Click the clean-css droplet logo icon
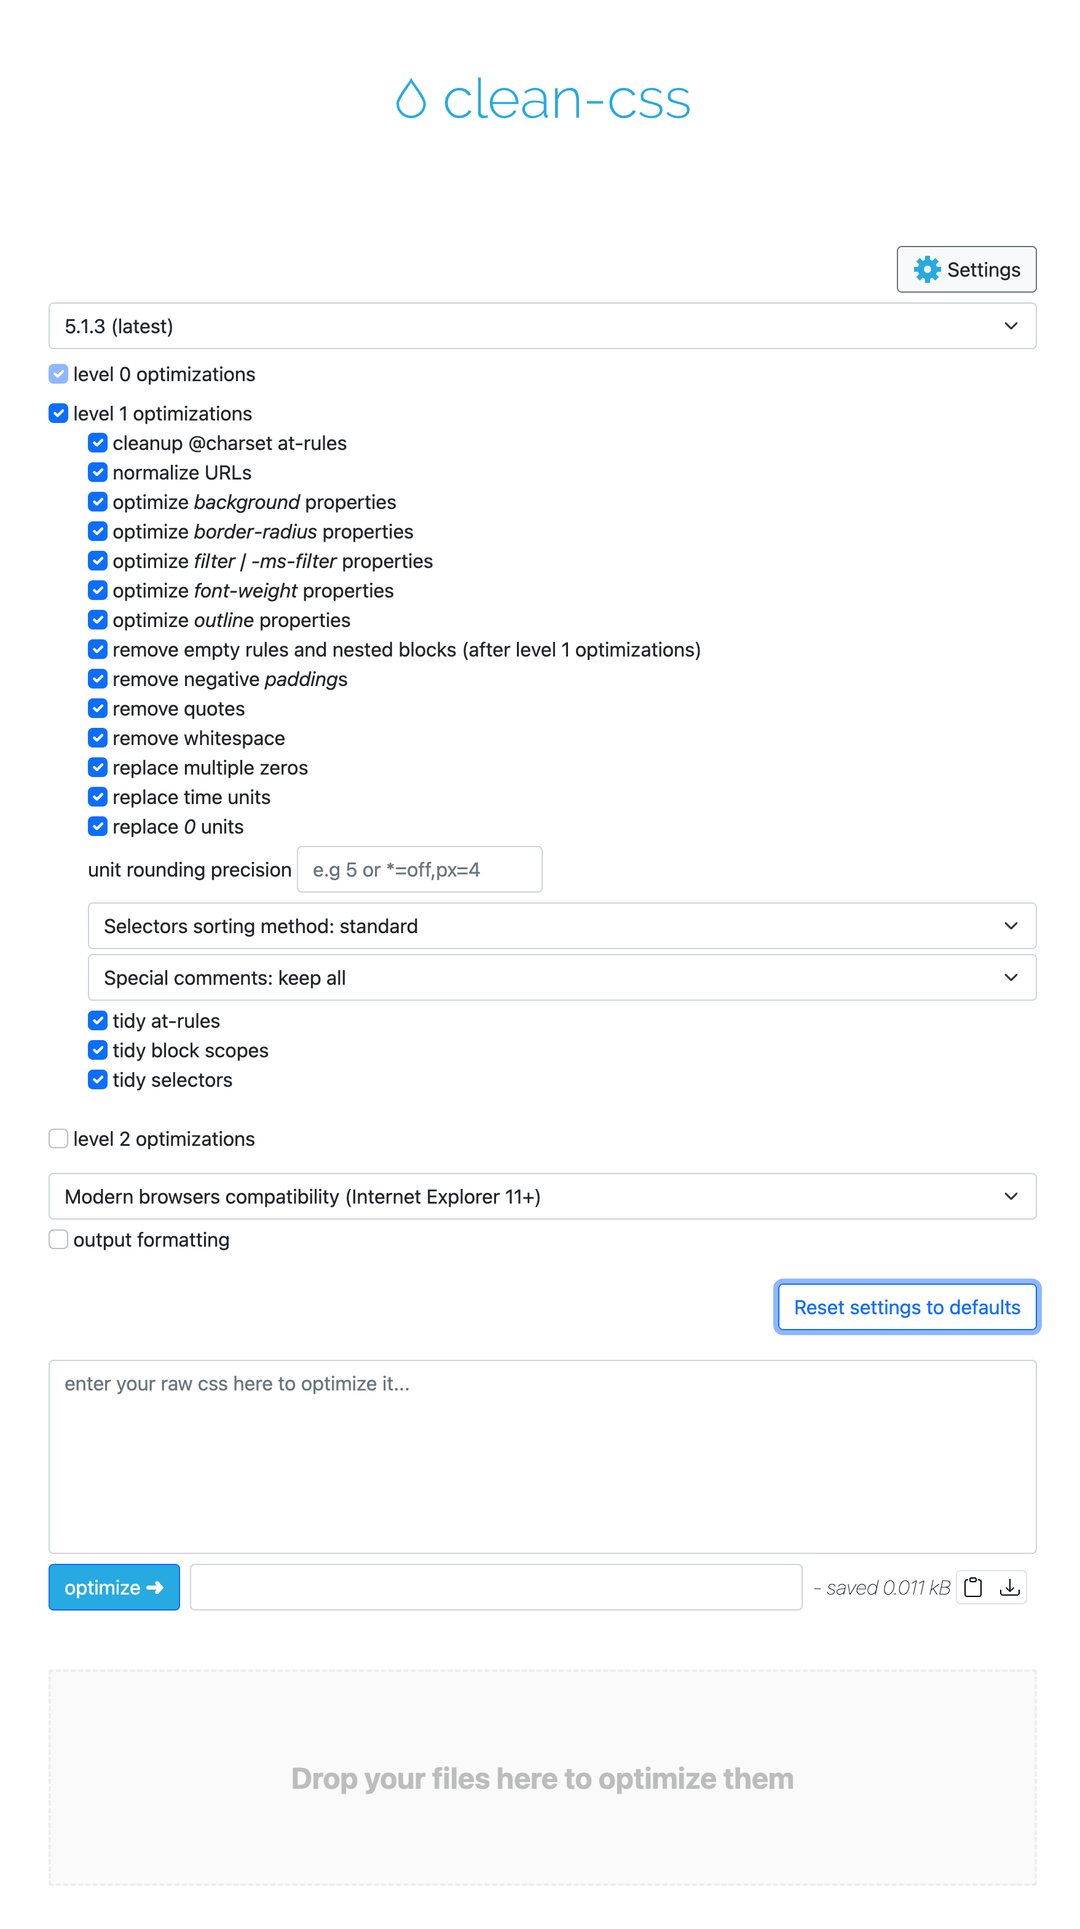 (411, 99)
